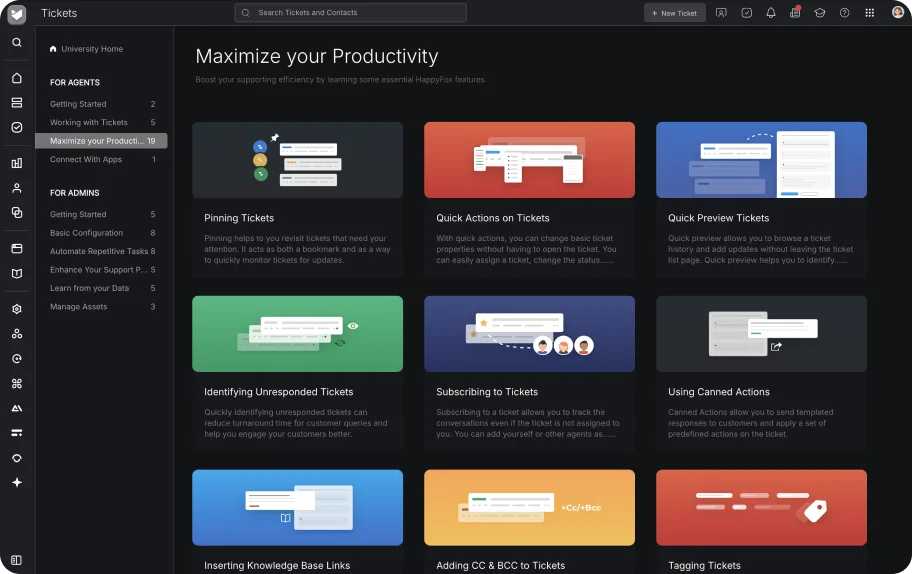Click the overlapping squares icon in left rail
This screenshot has width=912, height=574.
point(17,213)
